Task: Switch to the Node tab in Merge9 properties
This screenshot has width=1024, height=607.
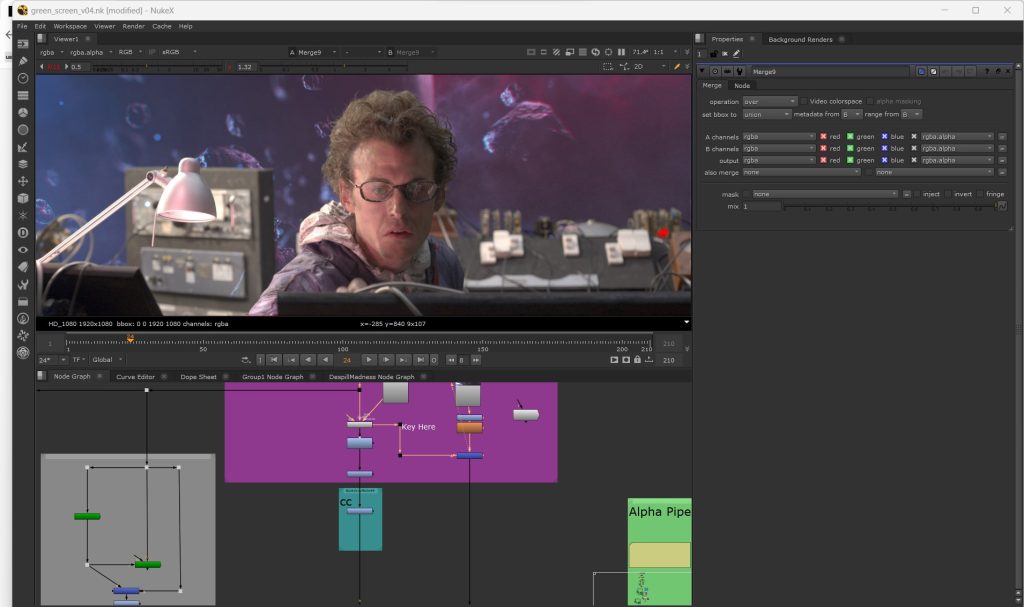Action: click(742, 86)
